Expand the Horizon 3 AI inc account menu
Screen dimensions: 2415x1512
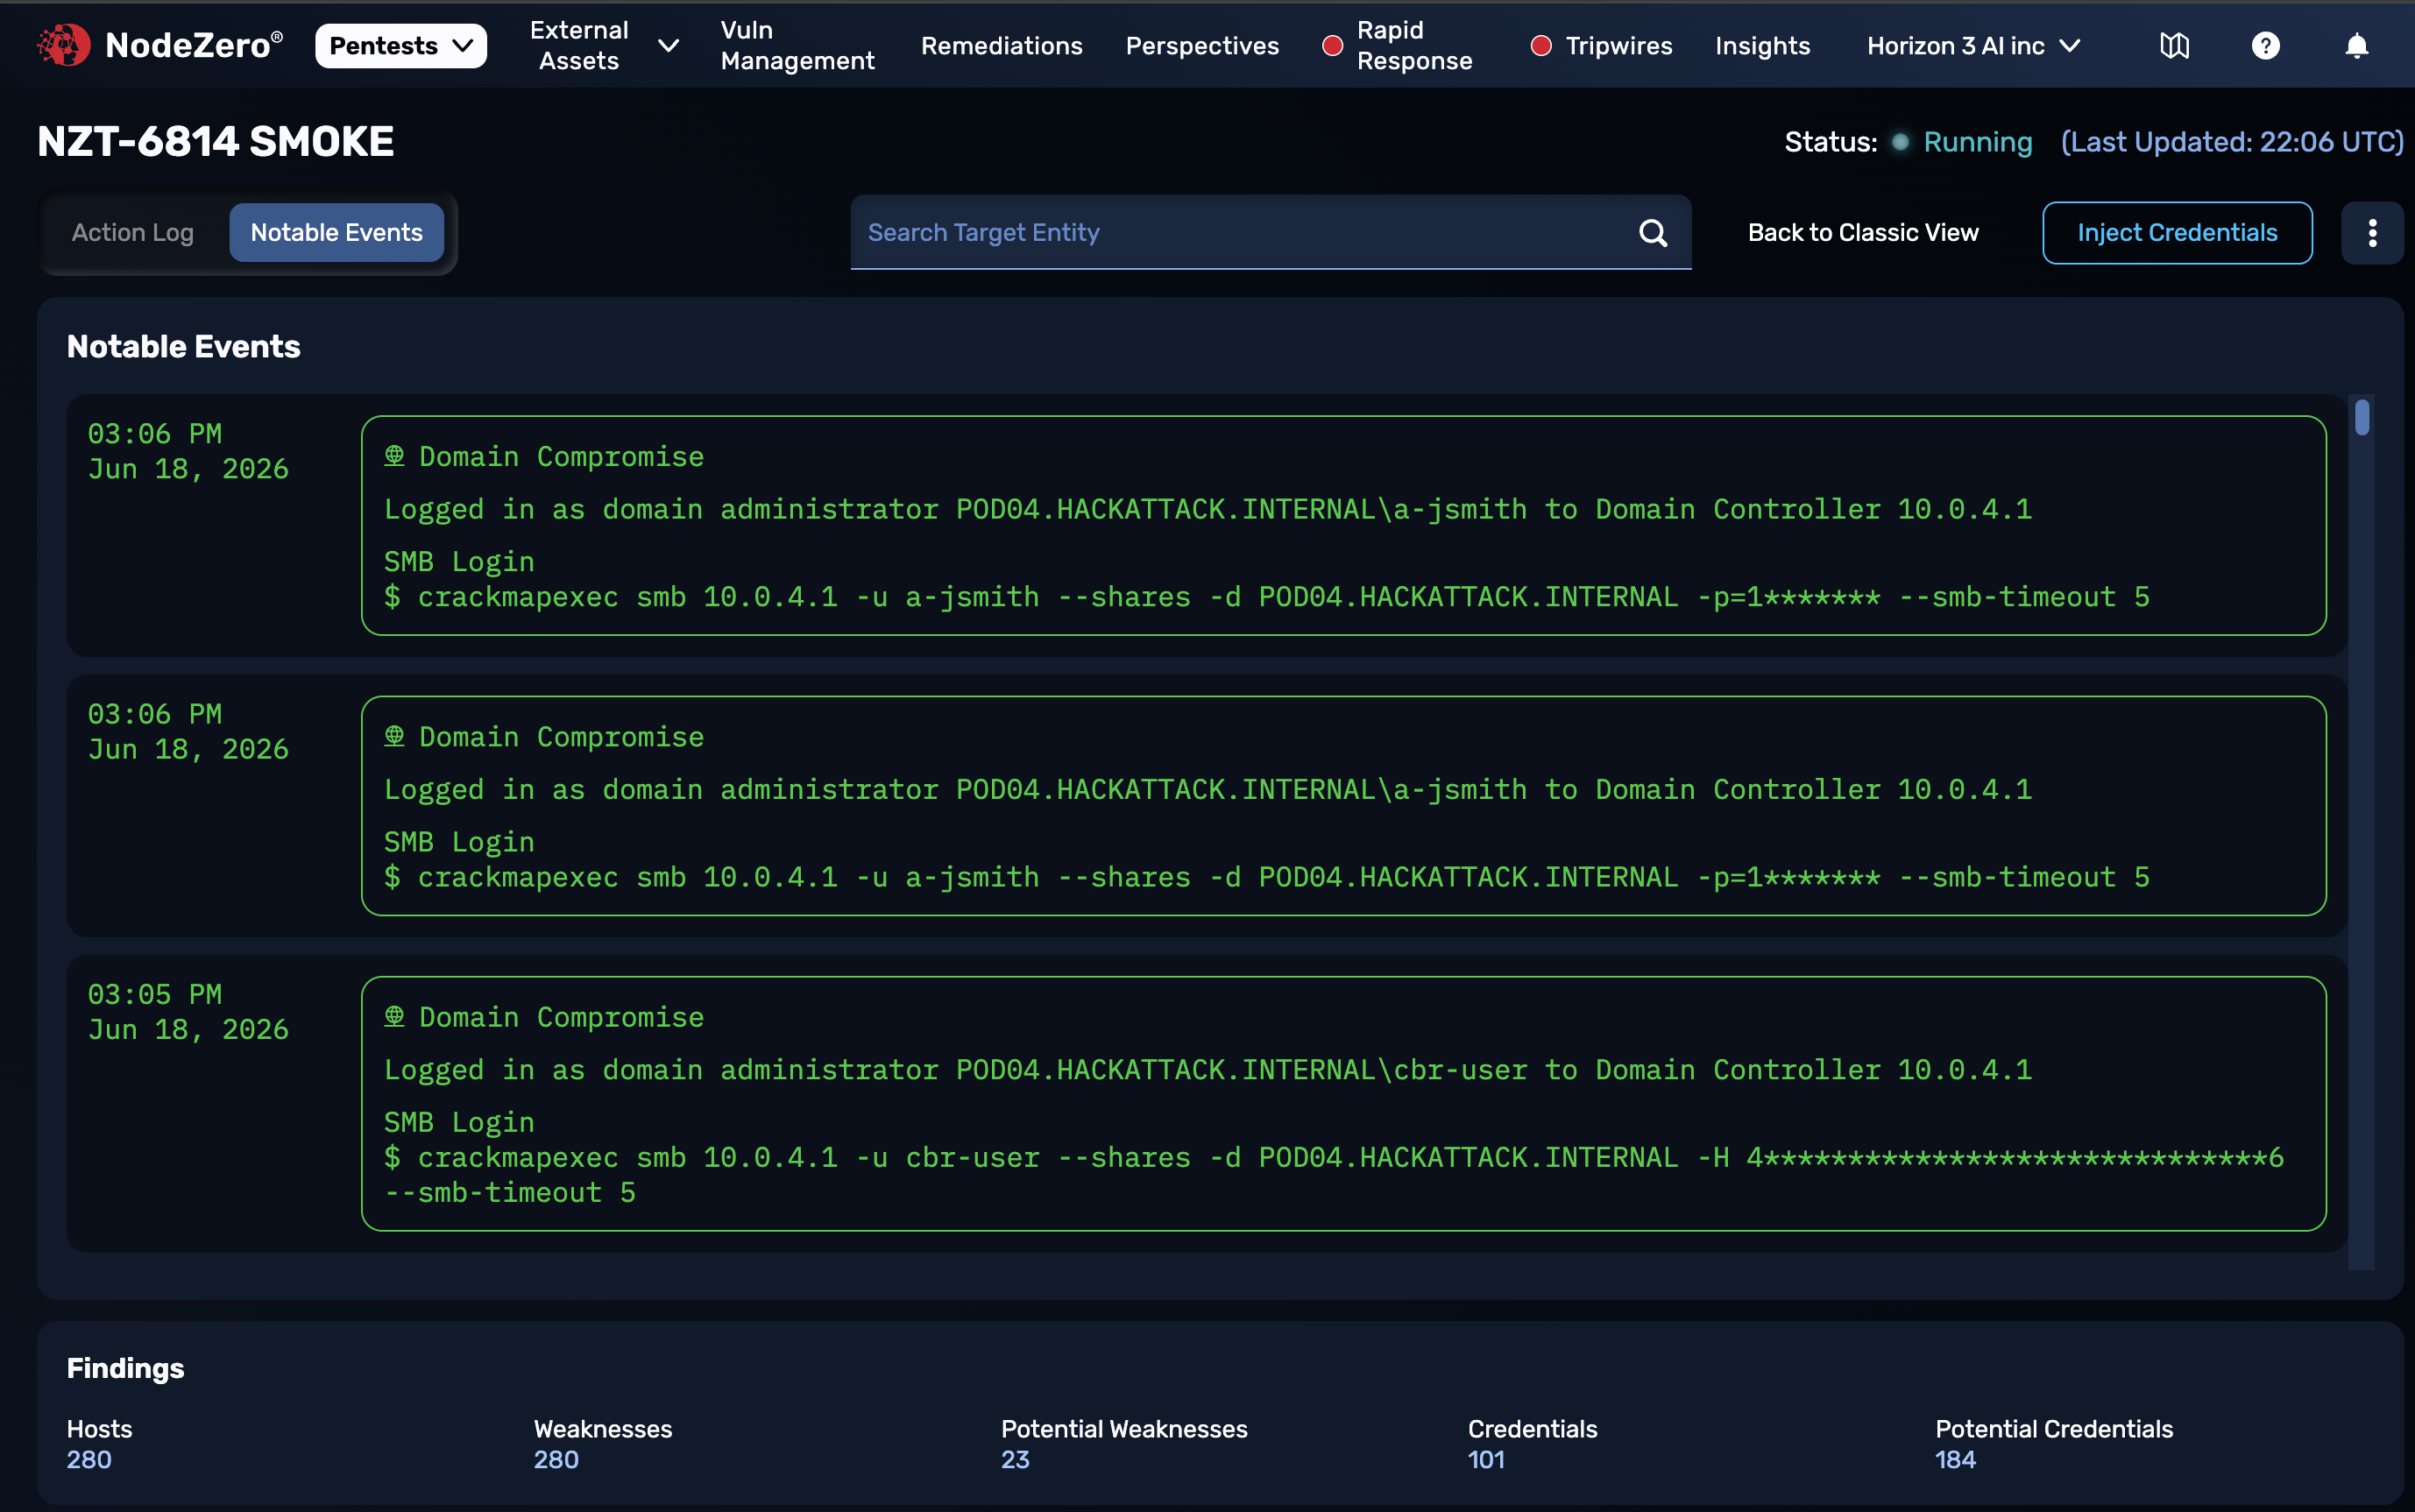pos(1973,46)
